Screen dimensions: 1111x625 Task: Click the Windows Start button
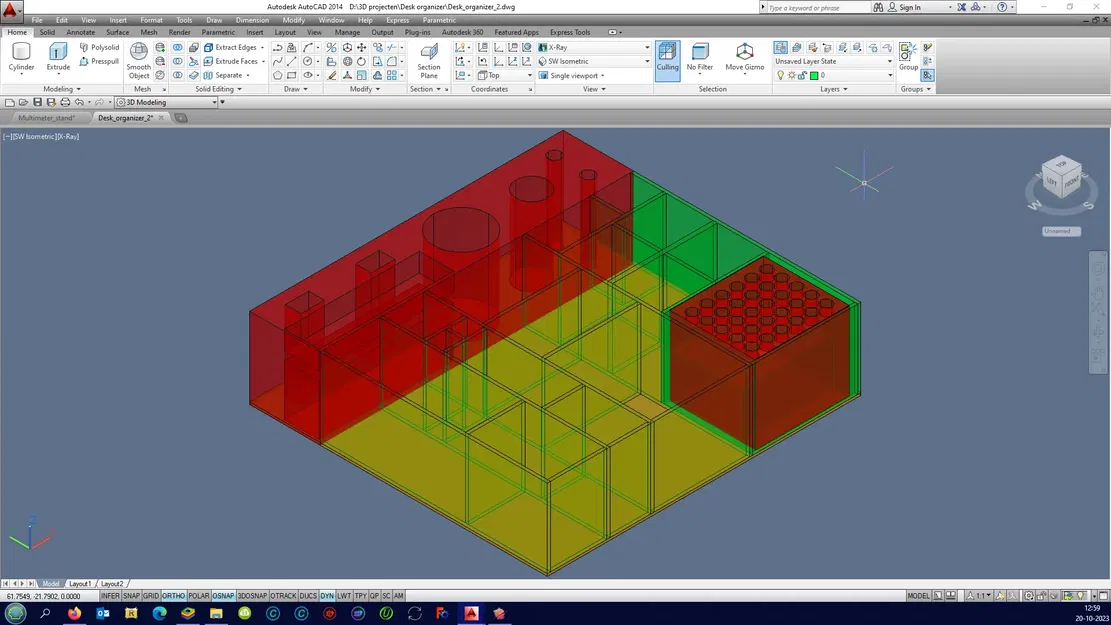[x=15, y=613]
